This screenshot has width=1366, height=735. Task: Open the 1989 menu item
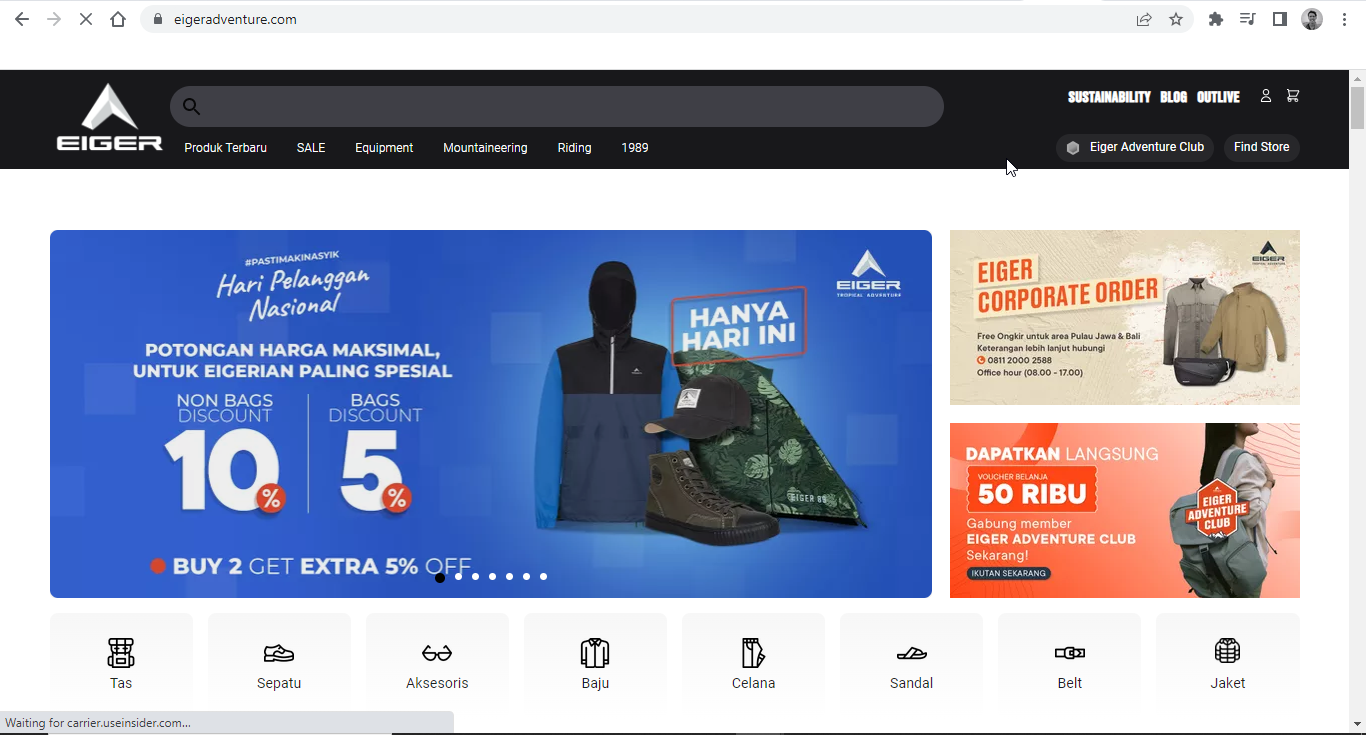coord(635,148)
